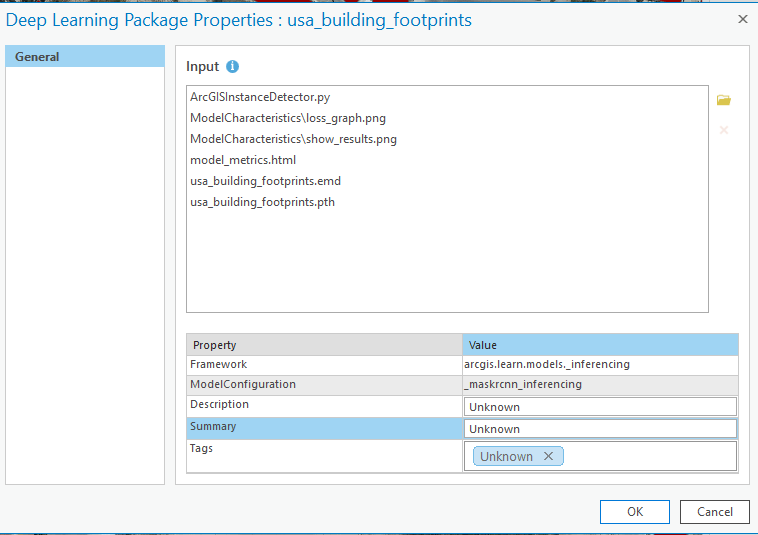Click the Value column header
The width and height of the screenshot is (758, 535).
[600, 345]
